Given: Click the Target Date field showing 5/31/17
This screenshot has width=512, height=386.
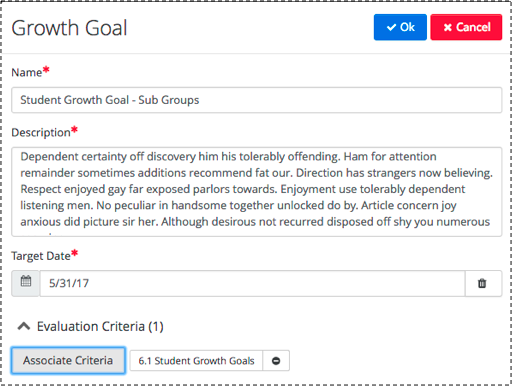Looking at the screenshot, I should (252, 283).
